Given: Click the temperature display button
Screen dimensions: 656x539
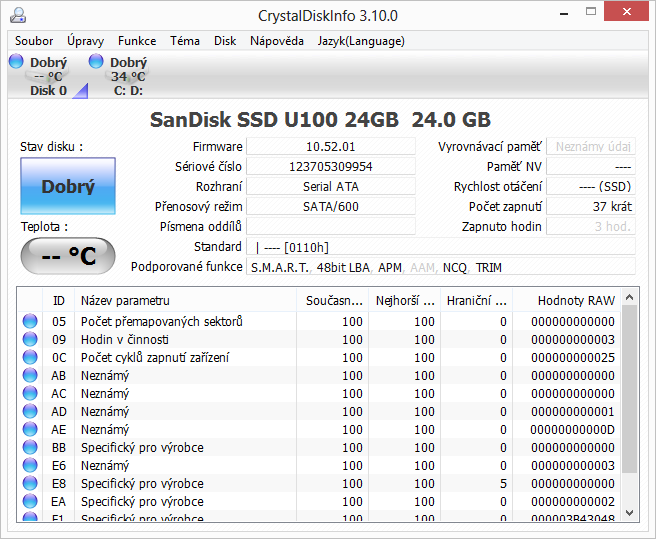Looking at the screenshot, I should pyautogui.click(x=68, y=256).
